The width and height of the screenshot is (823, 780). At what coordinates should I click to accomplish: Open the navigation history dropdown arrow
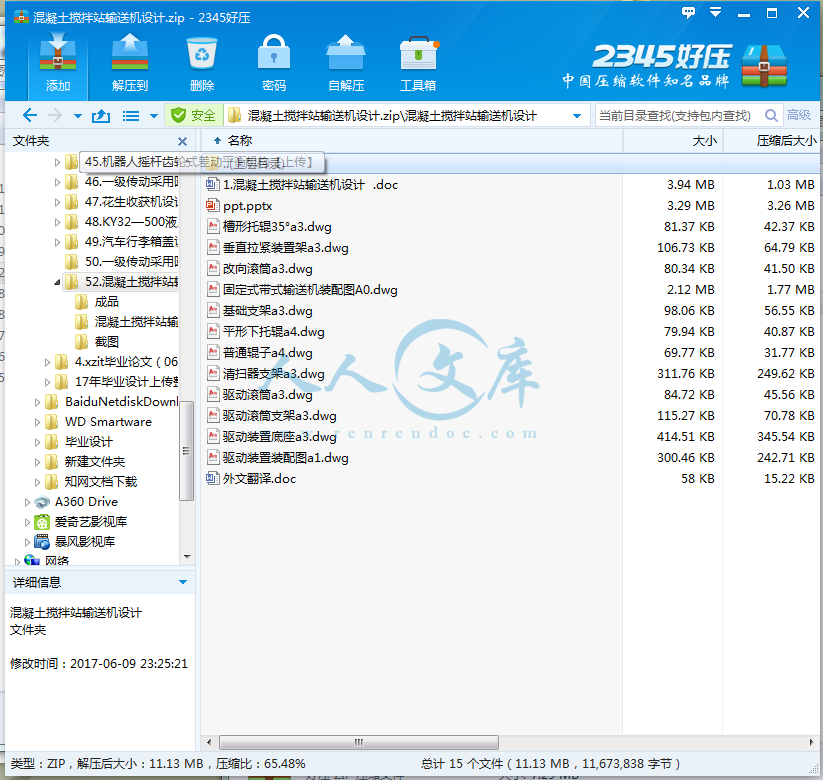[78, 116]
